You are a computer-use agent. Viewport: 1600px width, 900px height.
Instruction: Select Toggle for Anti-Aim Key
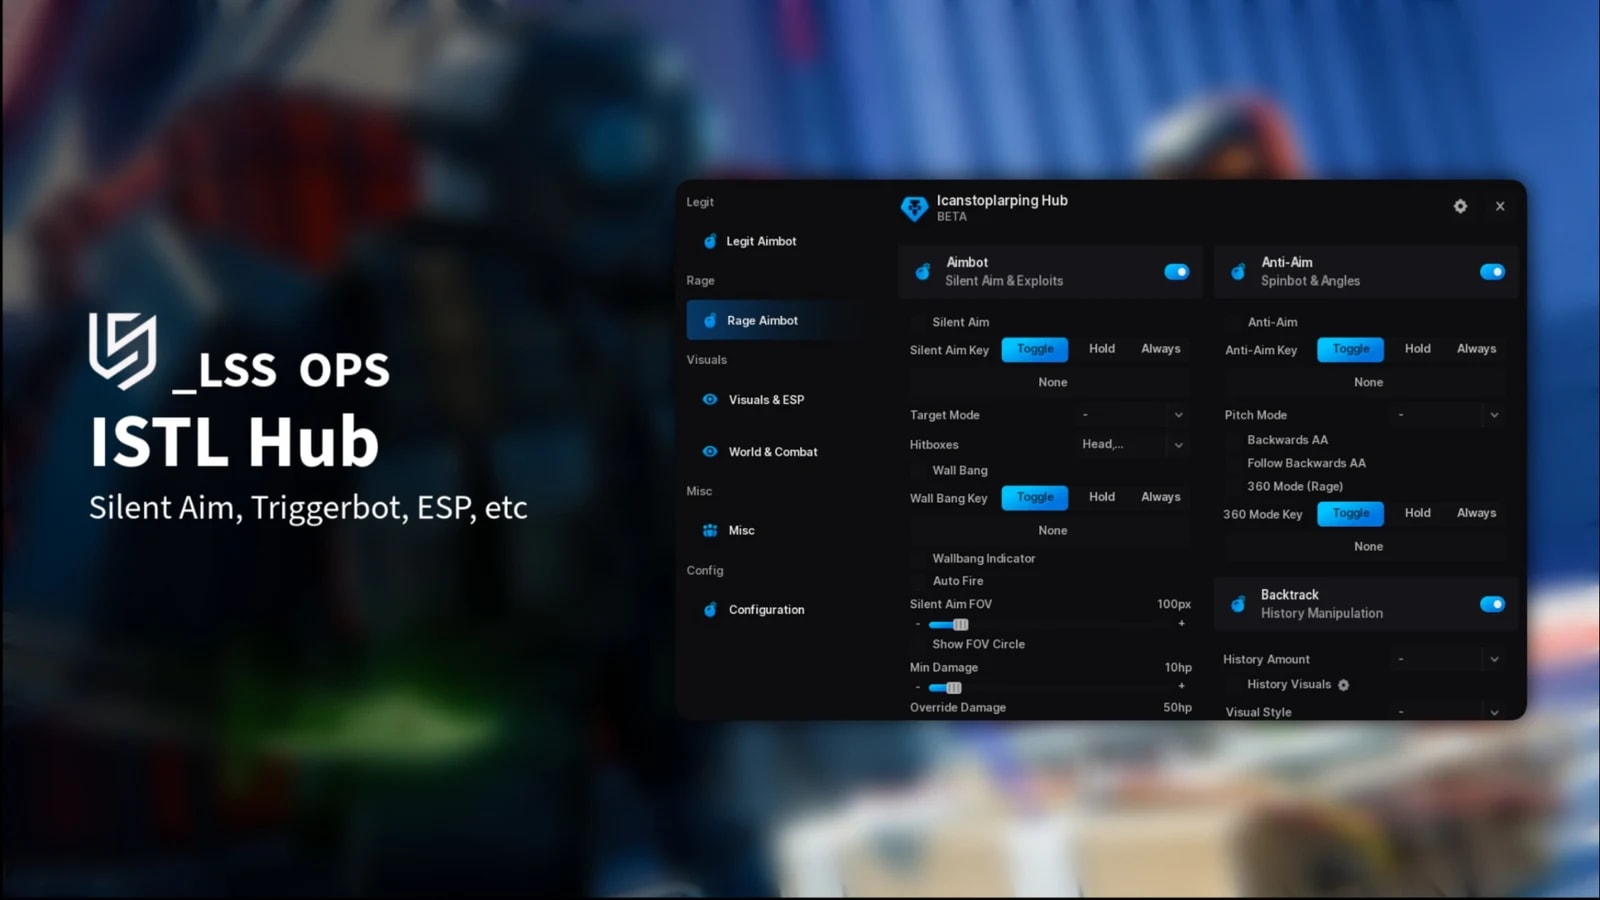(1351, 349)
